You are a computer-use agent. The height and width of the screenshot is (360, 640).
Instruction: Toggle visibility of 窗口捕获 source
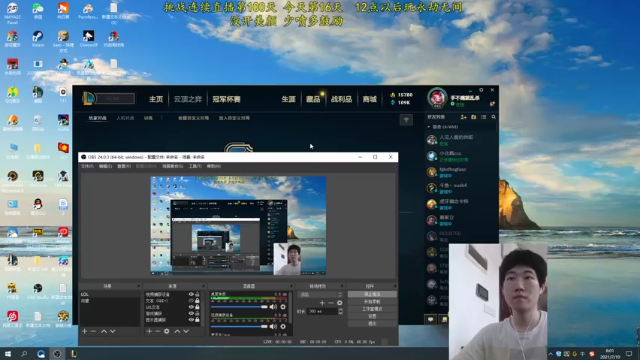click(x=191, y=313)
